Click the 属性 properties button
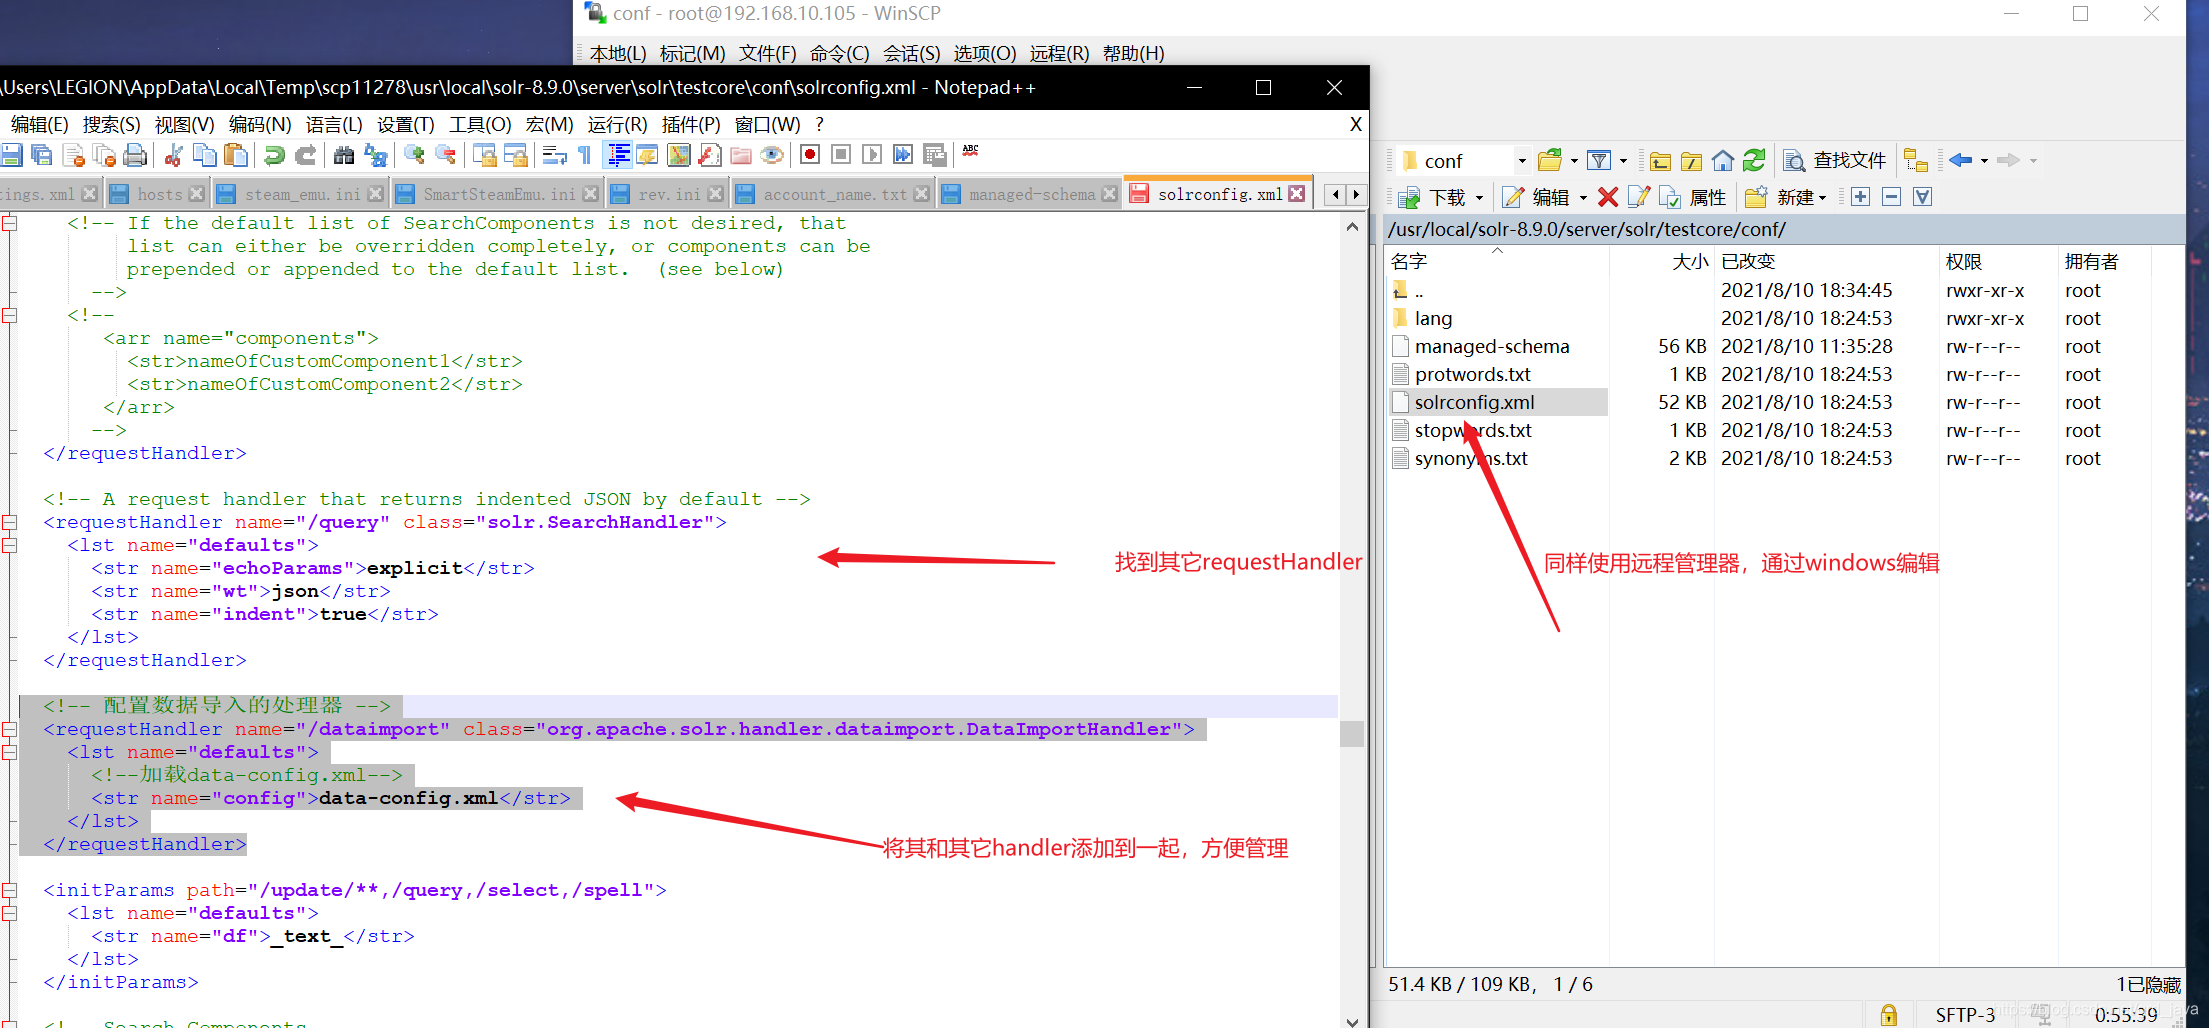 tap(1693, 197)
